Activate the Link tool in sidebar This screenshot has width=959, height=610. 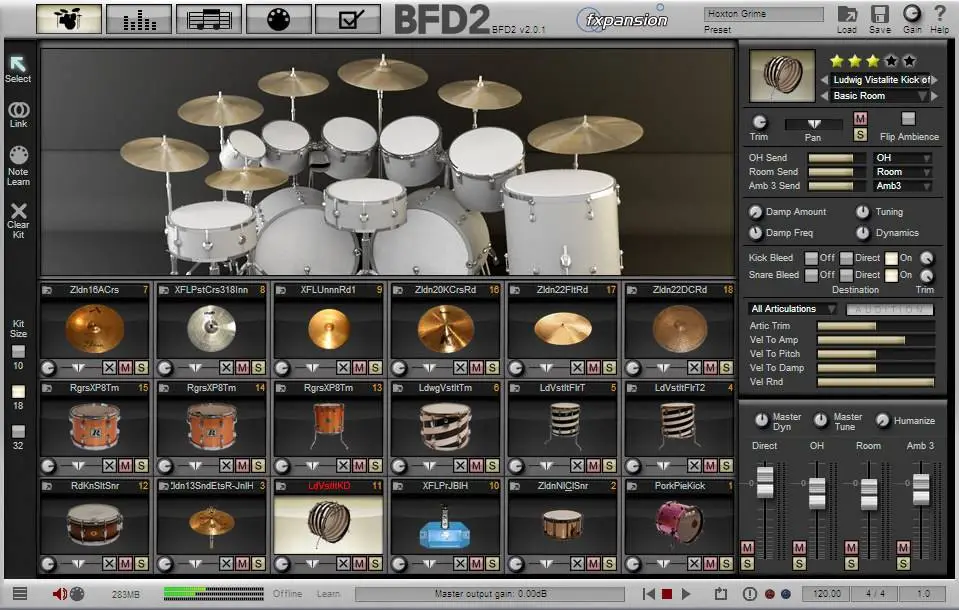[x=18, y=110]
